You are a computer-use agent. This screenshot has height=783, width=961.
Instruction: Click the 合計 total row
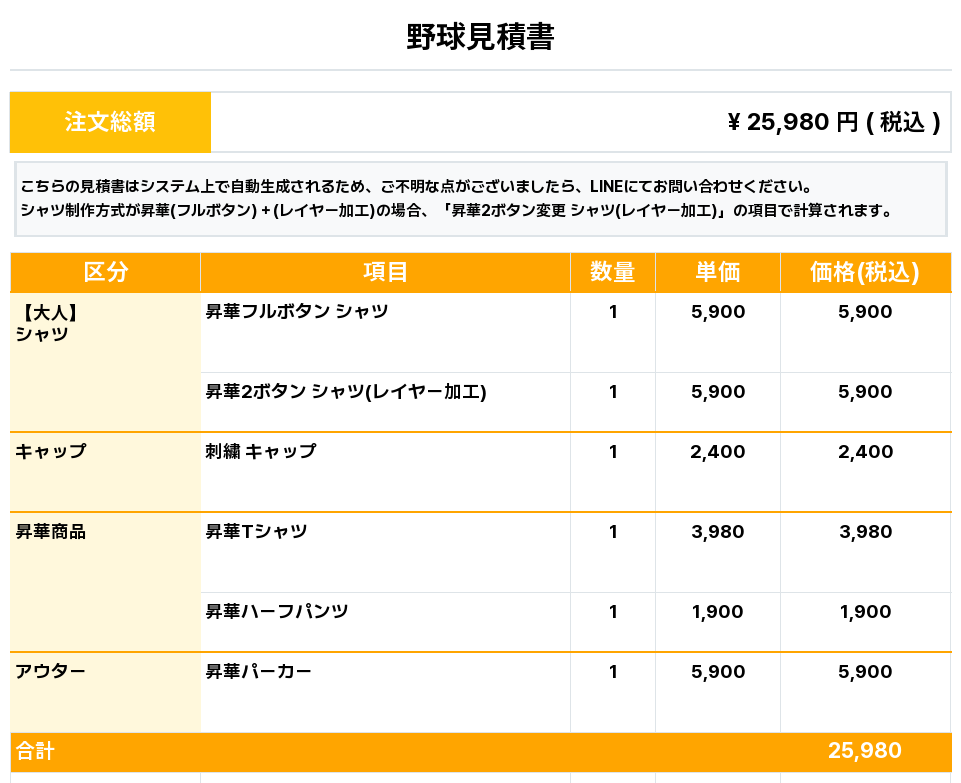click(480, 752)
